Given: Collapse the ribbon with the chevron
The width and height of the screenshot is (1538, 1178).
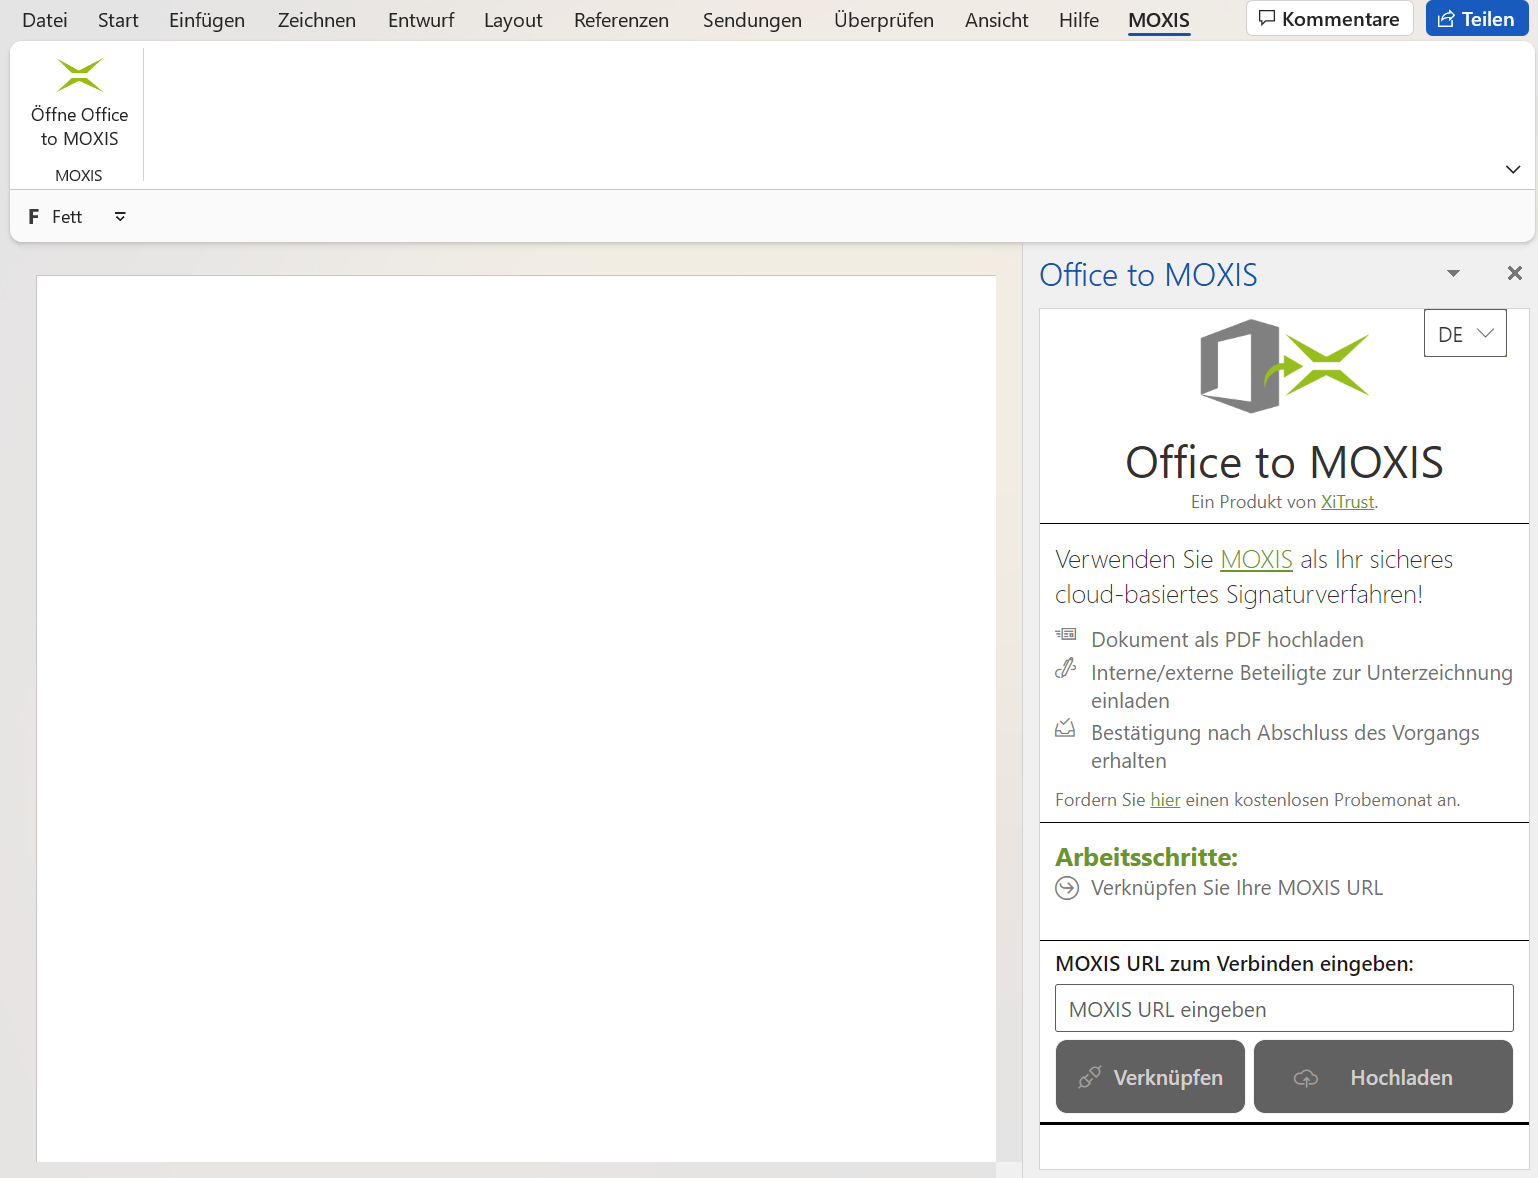Looking at the screenshot, I should [1513, 169].
